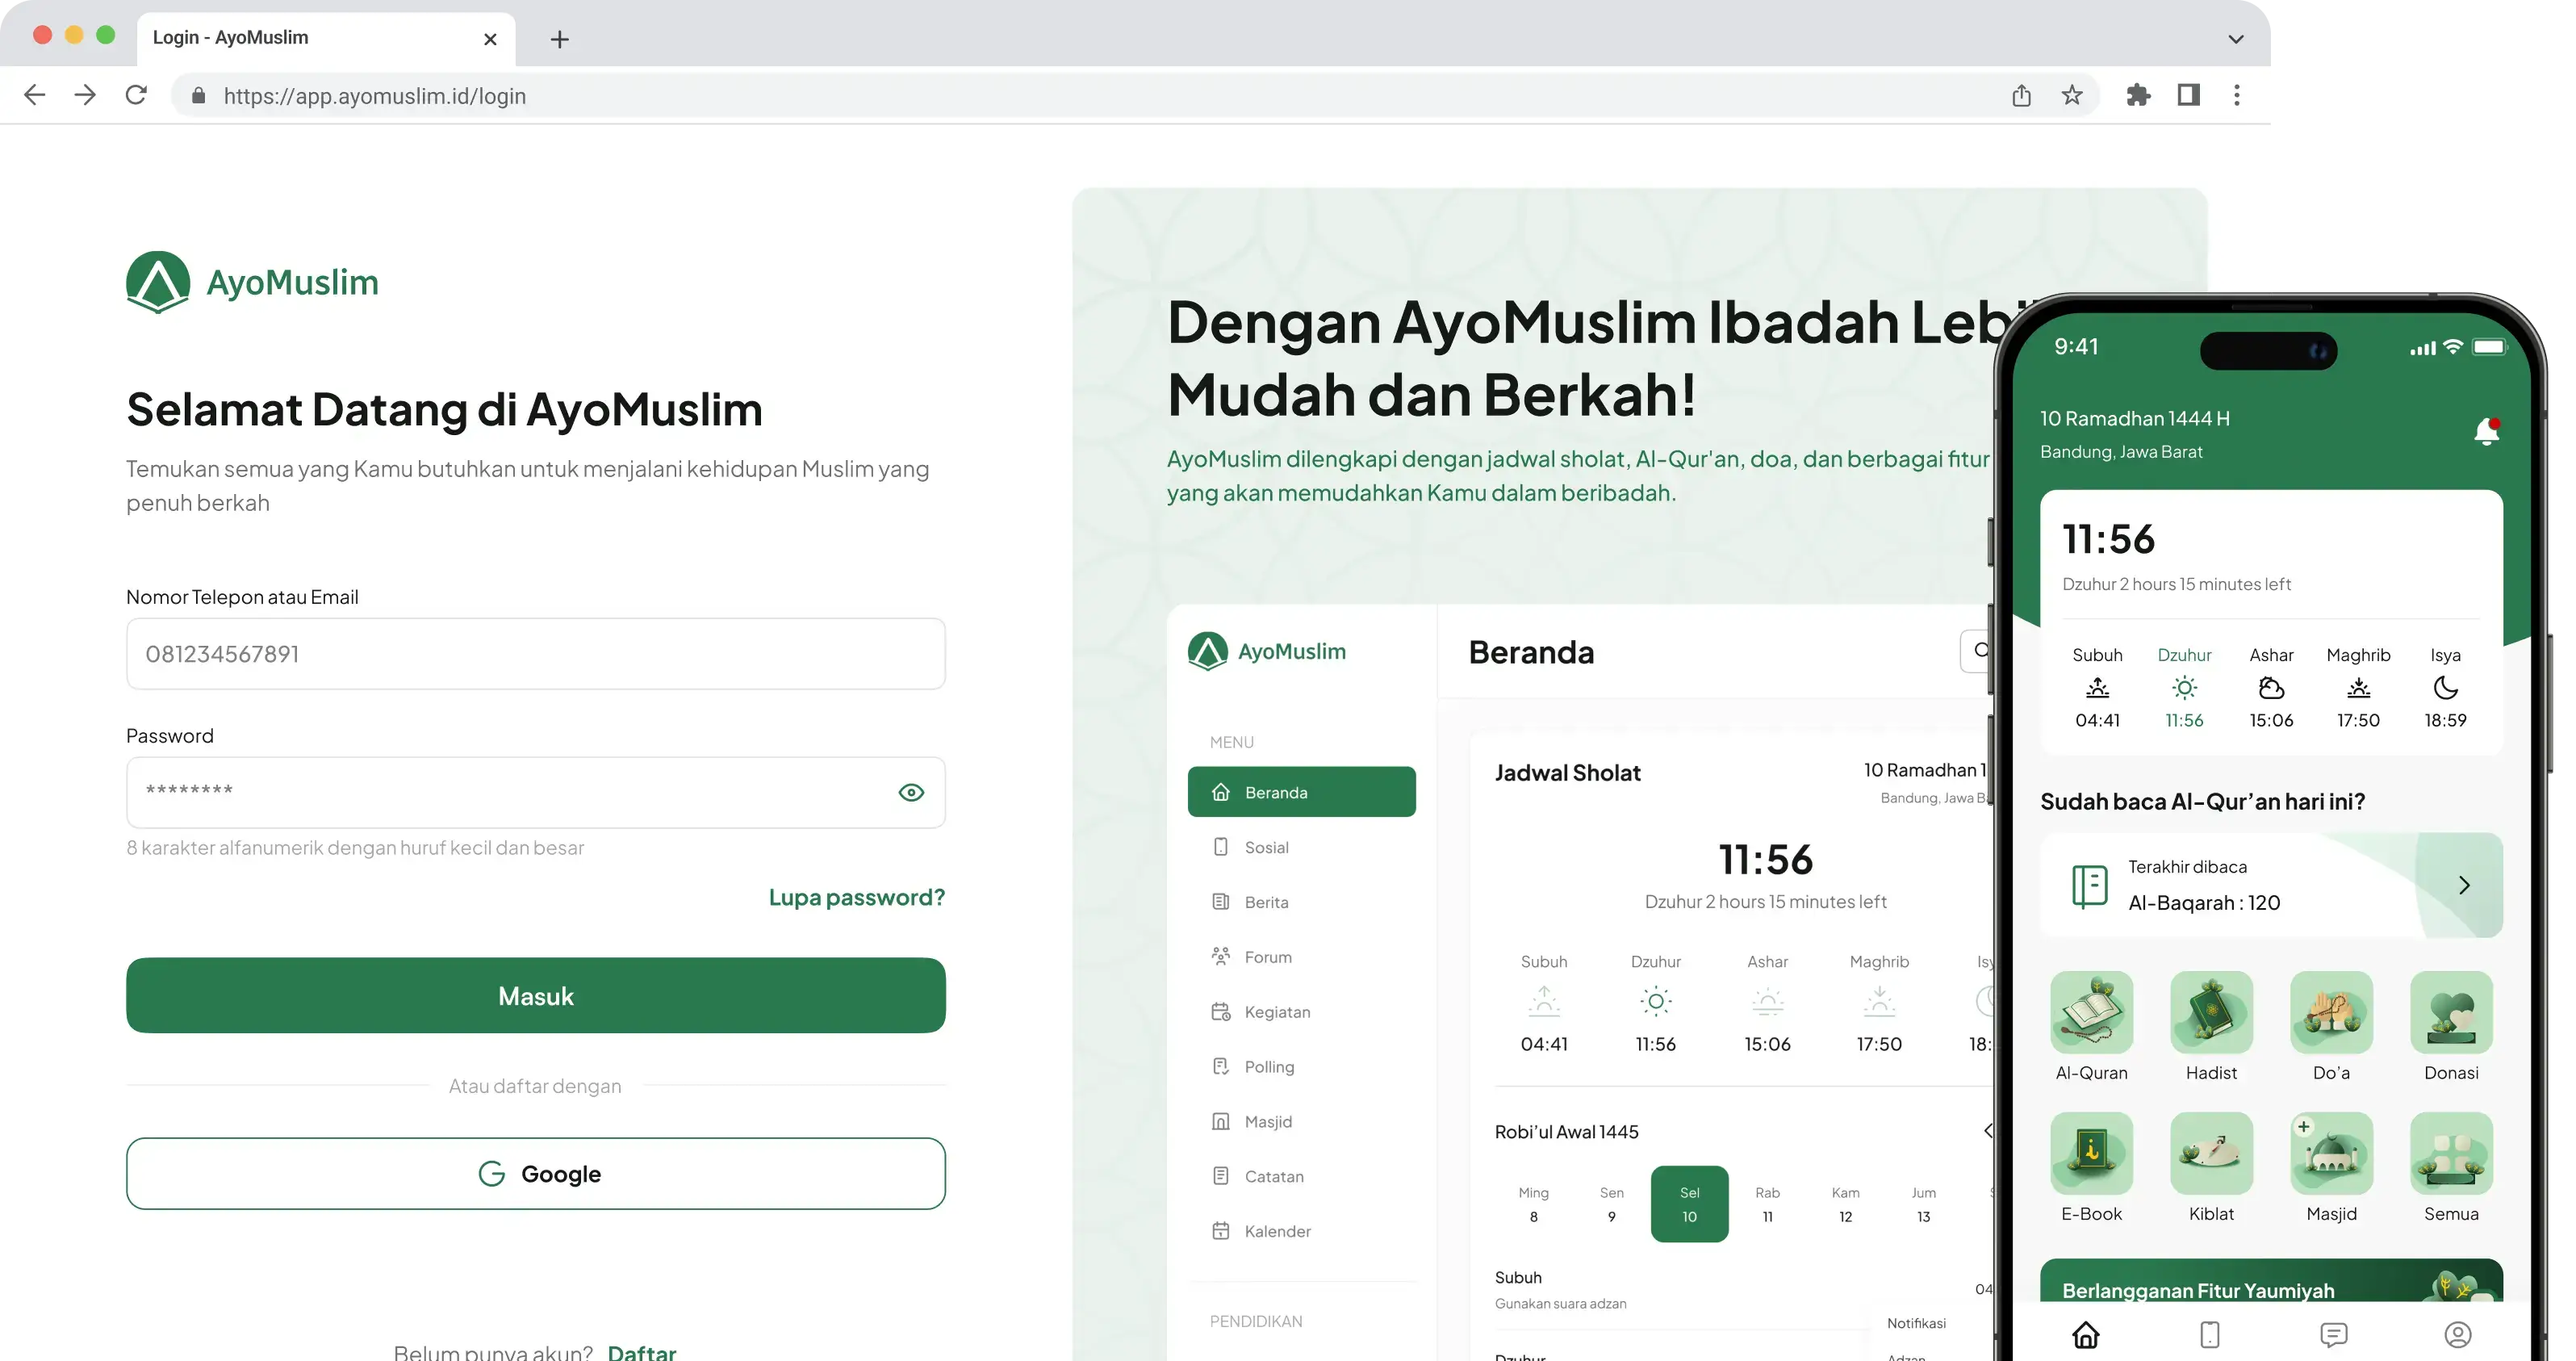Image resolution: width=2576 pixels, height=1361 pixels.
Task: Click the Nomor Telepon atau Email field
Action: point(536,654)
